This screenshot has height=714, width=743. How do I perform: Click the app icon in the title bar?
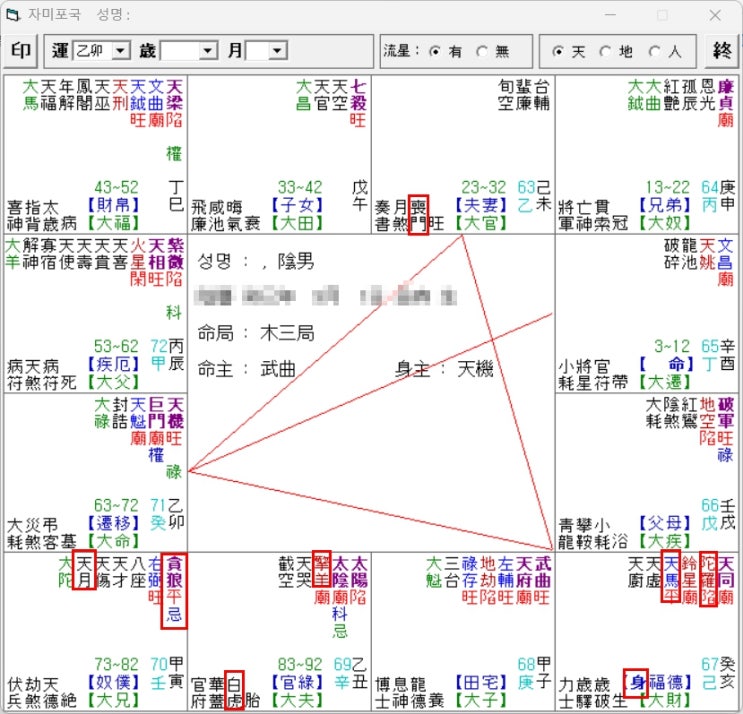point(13,15)
